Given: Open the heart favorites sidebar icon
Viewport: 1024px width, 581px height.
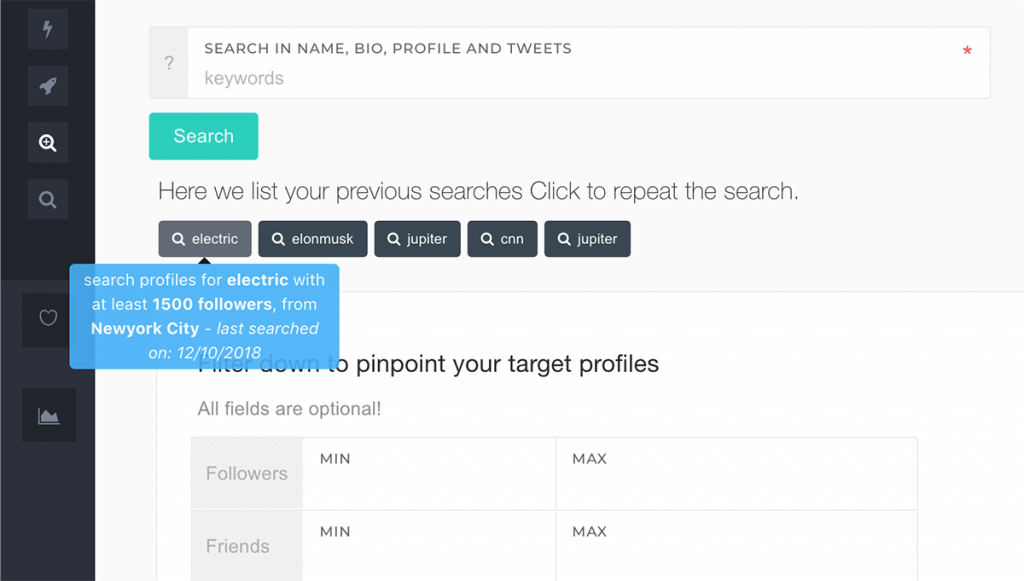Looking at the screenshot, I should (48, 319).
